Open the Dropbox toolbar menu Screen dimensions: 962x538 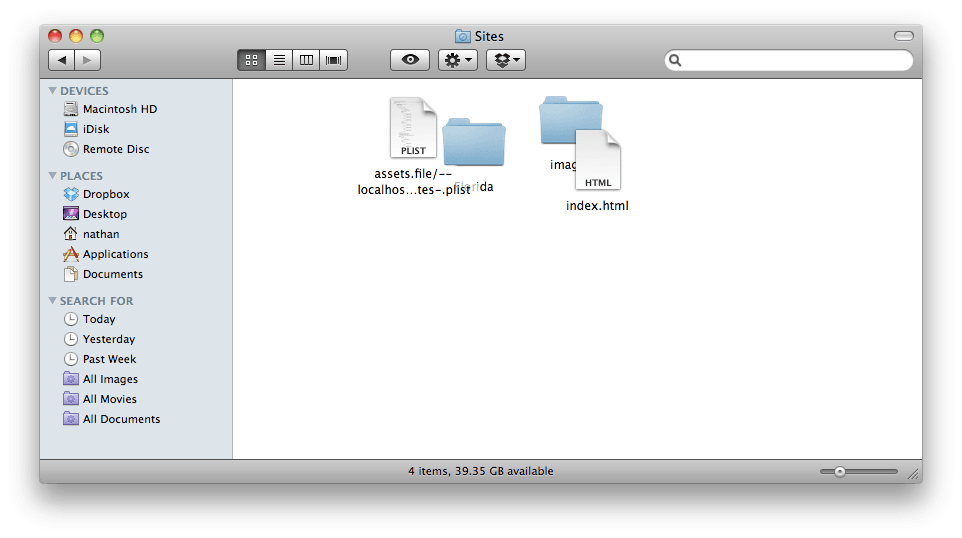coord(506,60)
